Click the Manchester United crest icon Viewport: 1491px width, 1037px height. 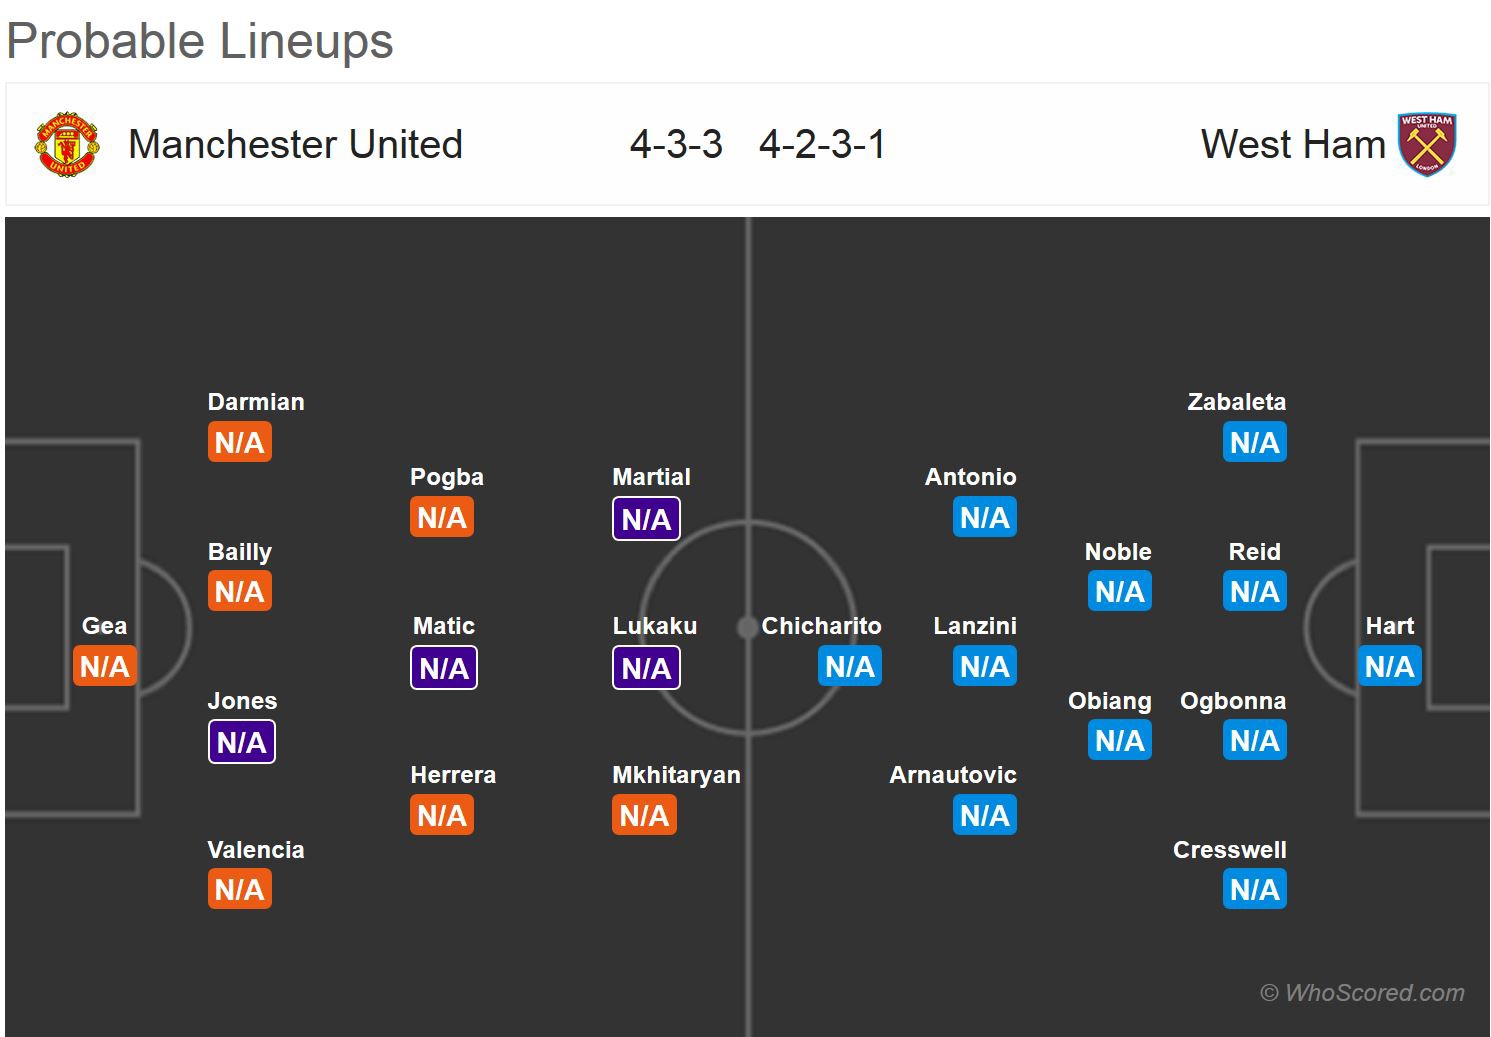tap(67, 145)
